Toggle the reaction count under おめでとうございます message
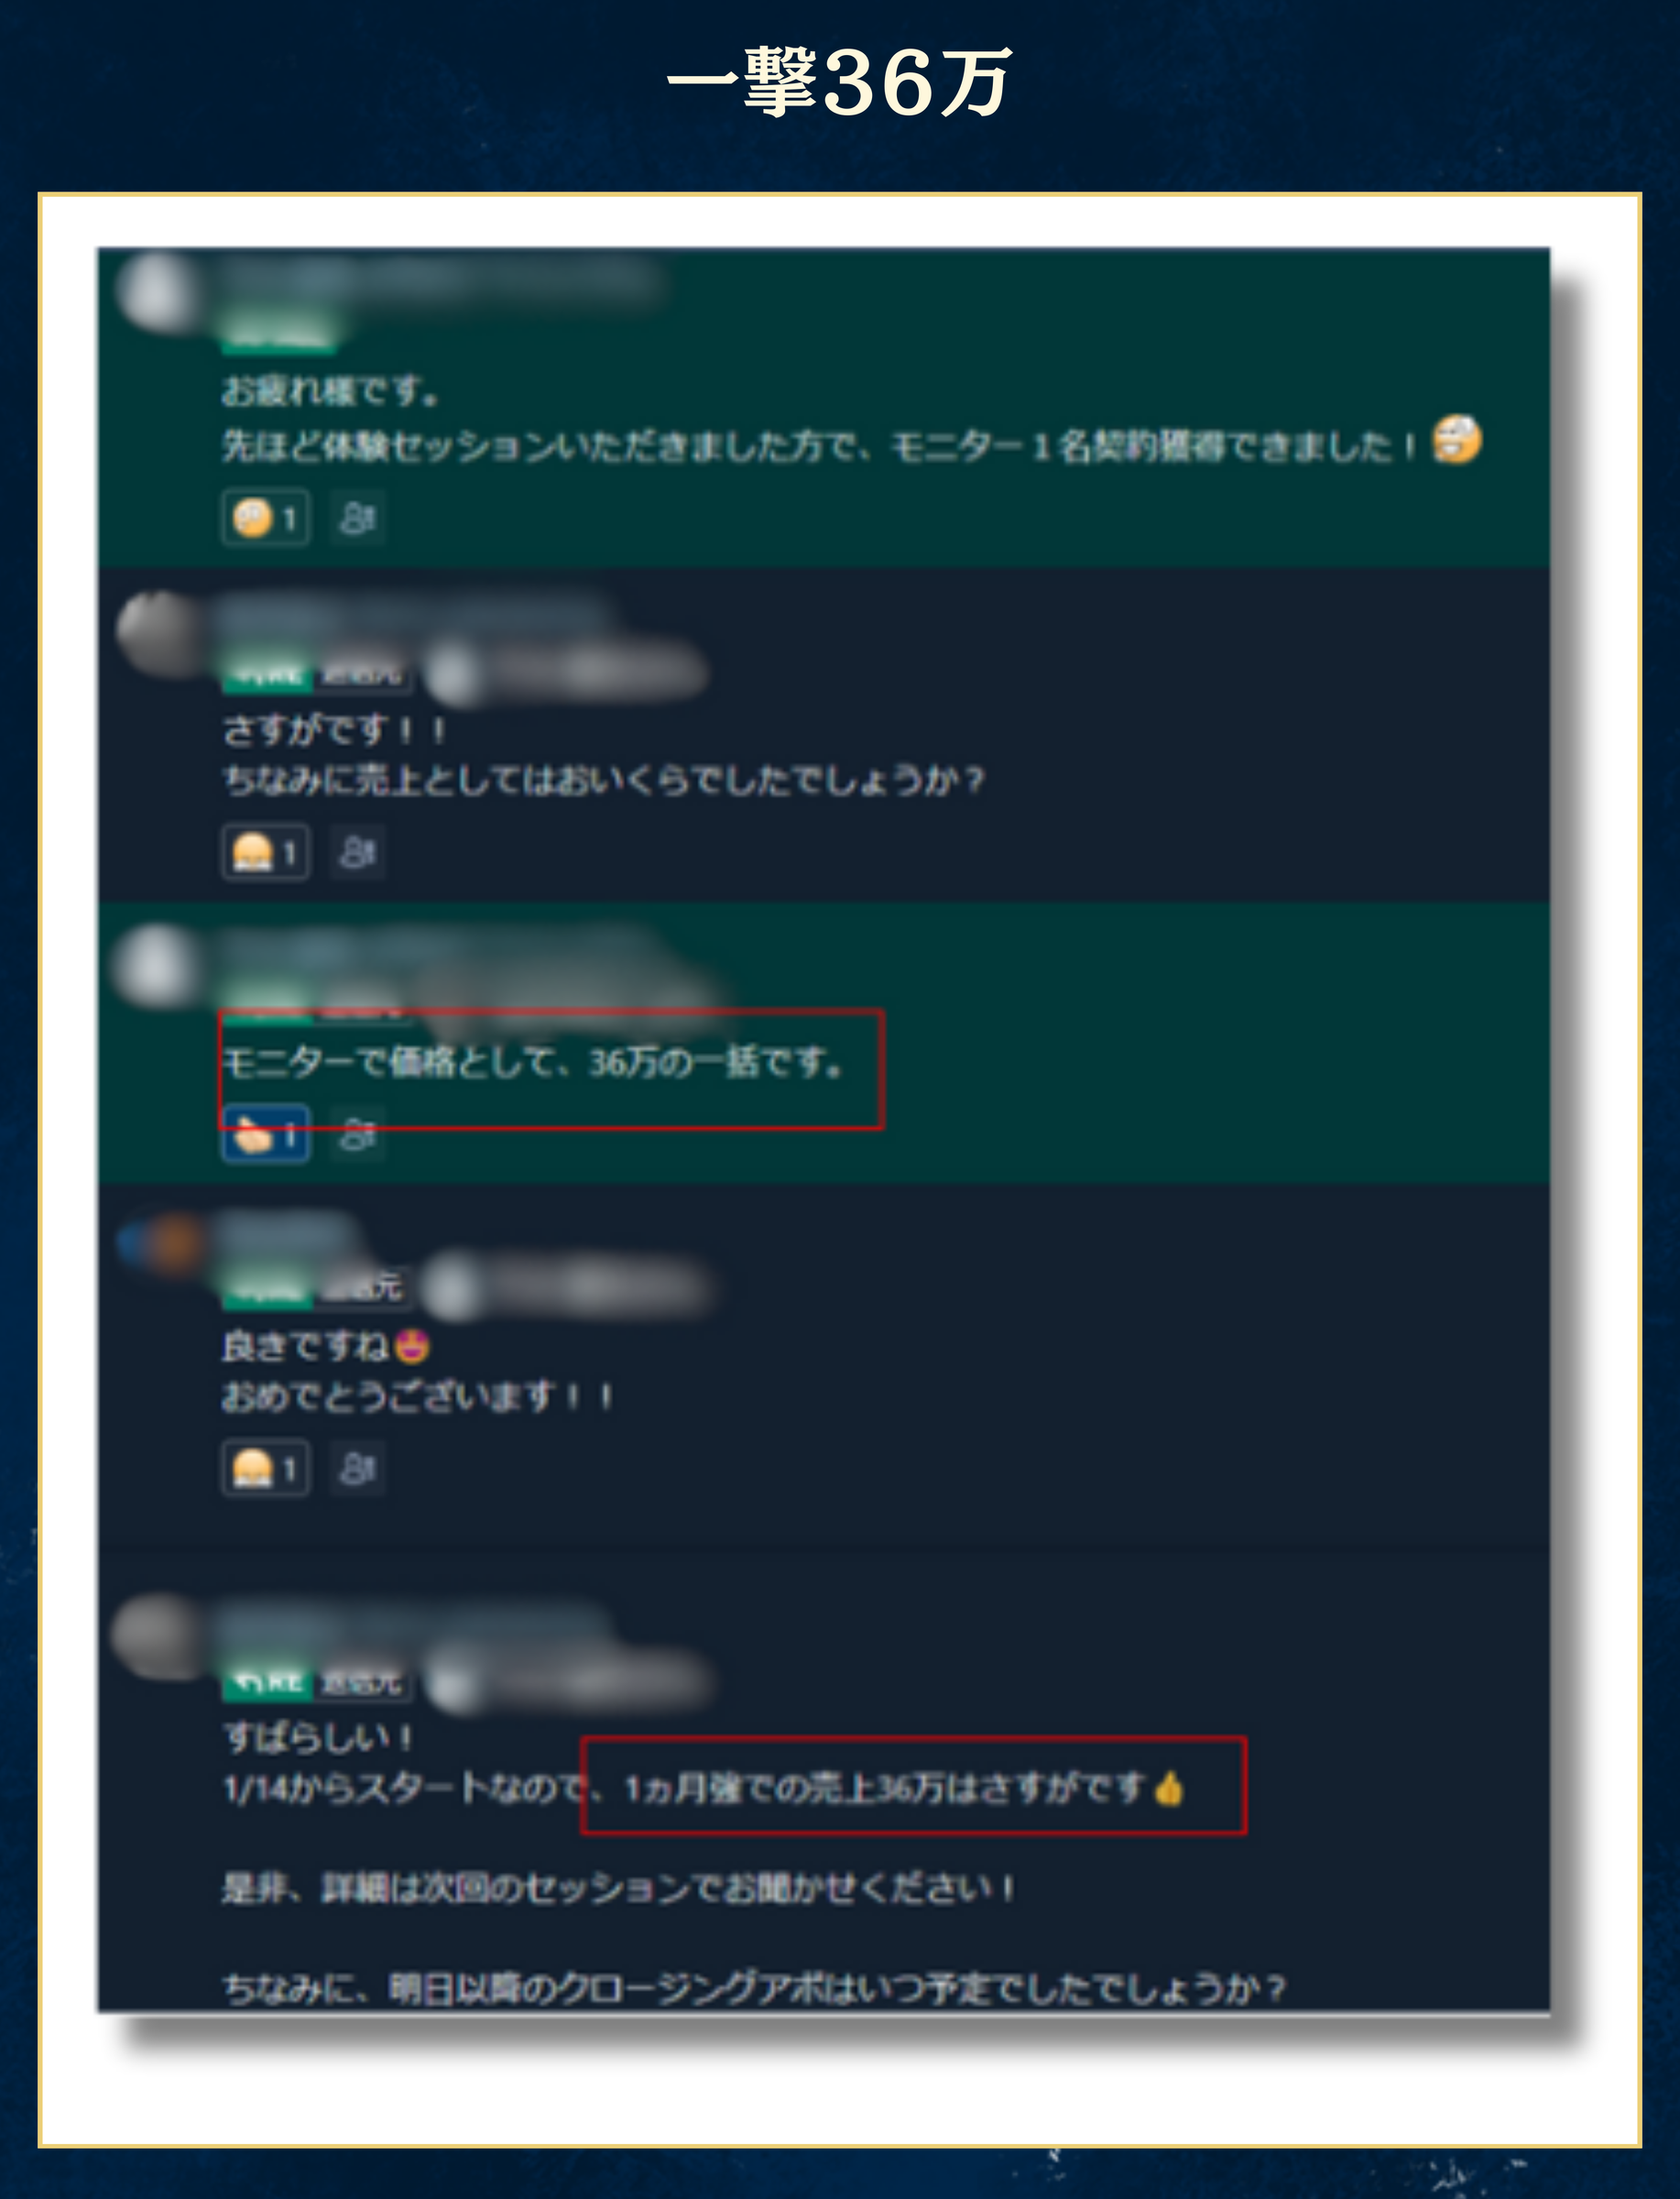 coord(266,1469)
